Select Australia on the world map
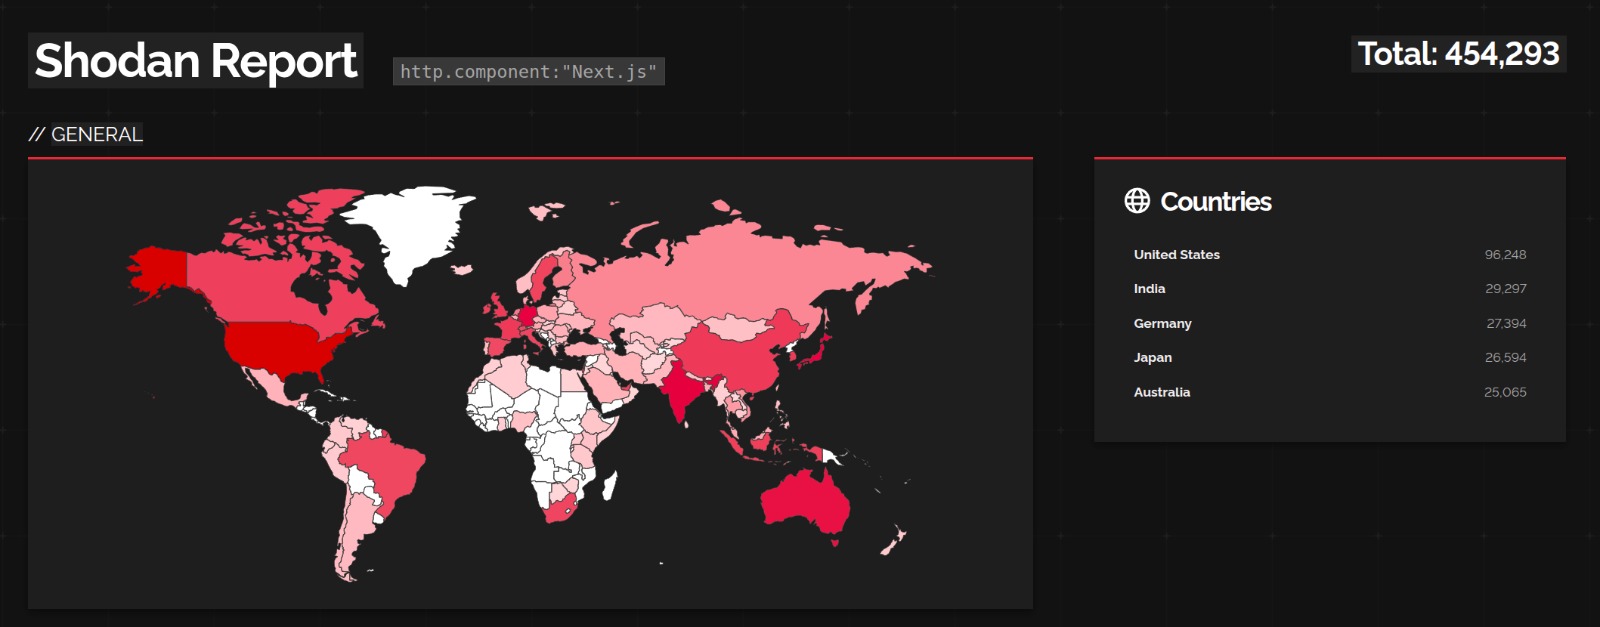The width and height of the screenshot is (1600, 627). (x=805, y=502)
